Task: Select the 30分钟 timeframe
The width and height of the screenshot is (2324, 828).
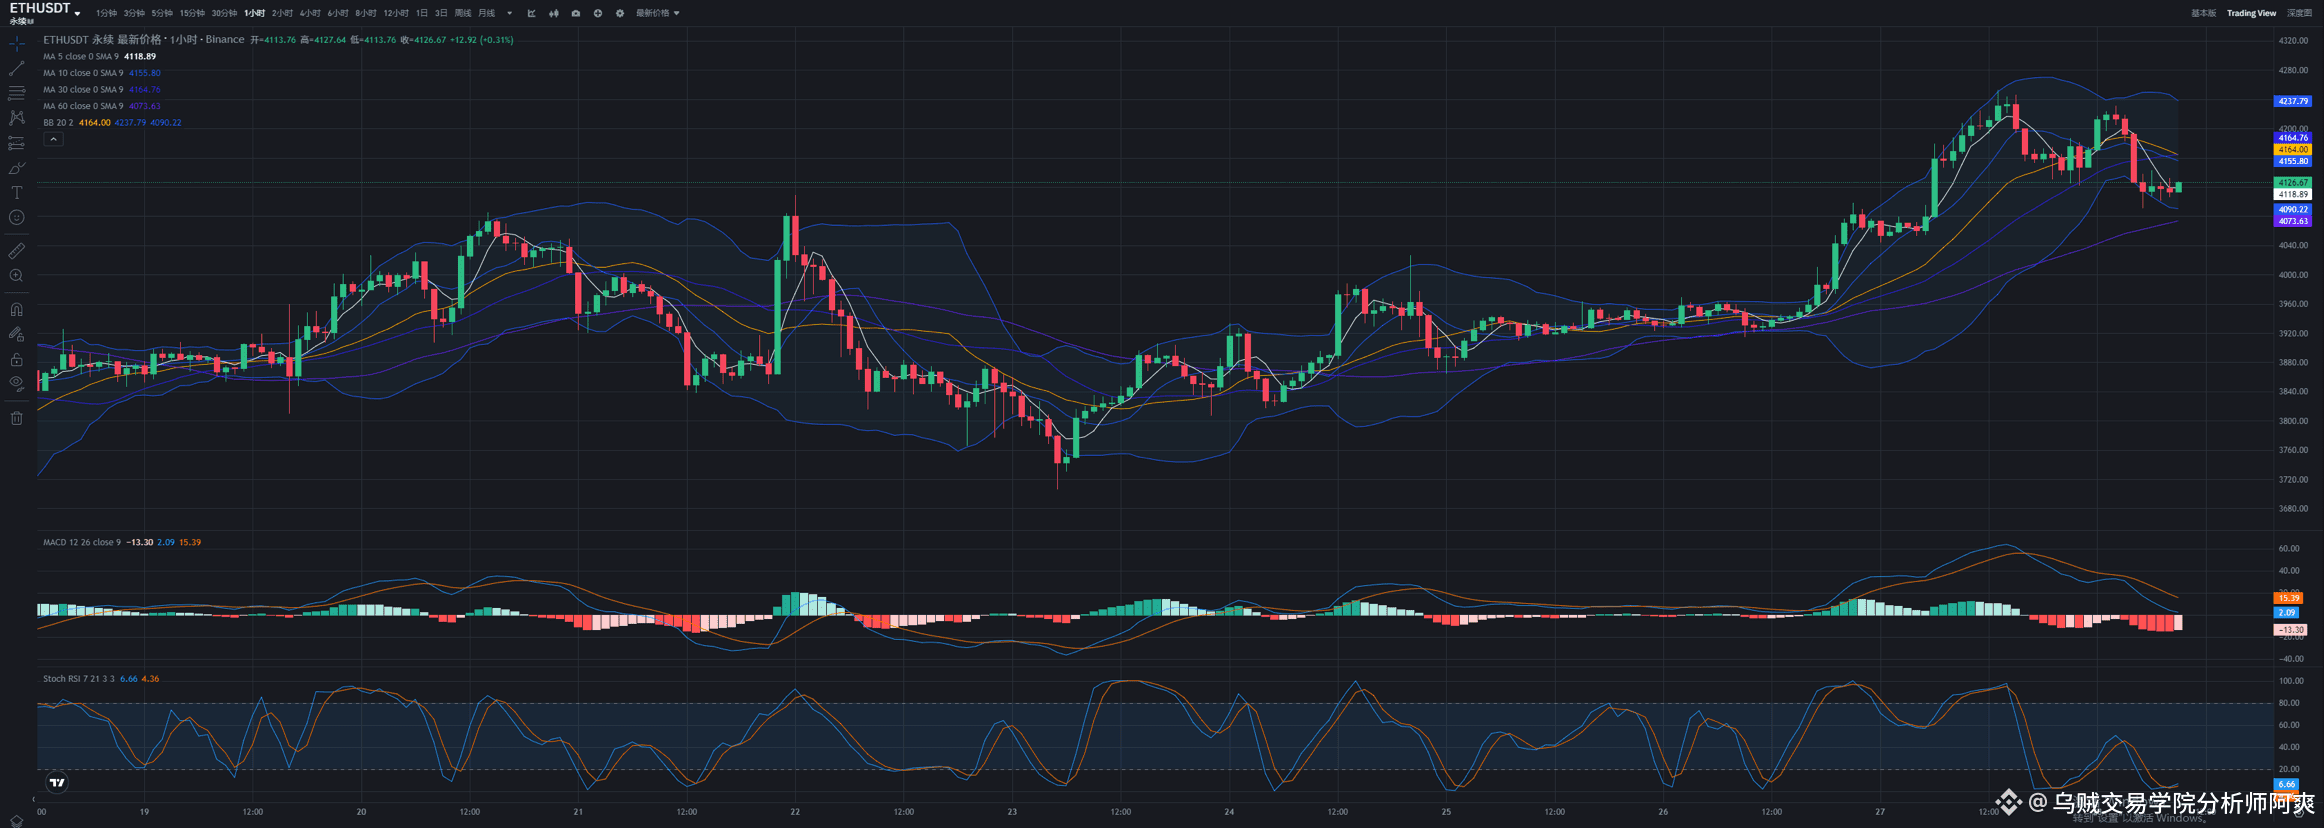Action: tap(224, 13)
